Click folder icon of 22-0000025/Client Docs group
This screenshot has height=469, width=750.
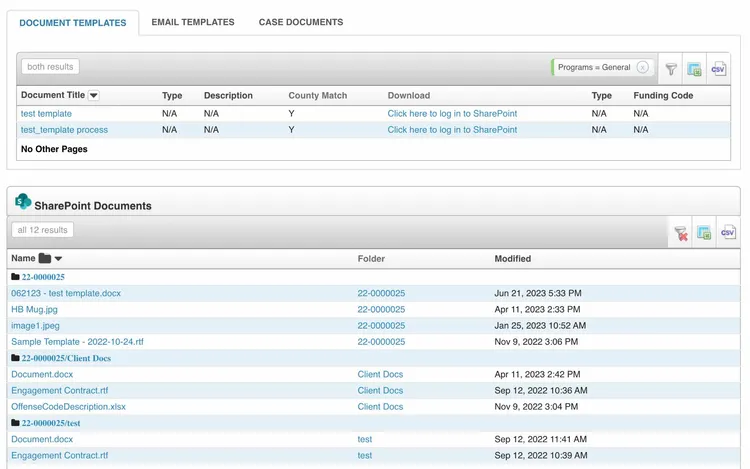pos(15,358)
